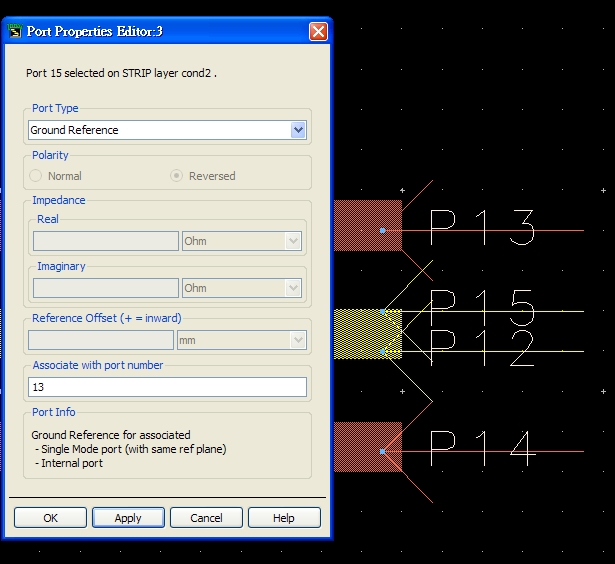
Task: Close the Port Properties Editor dialog
Action: (318, 31)
